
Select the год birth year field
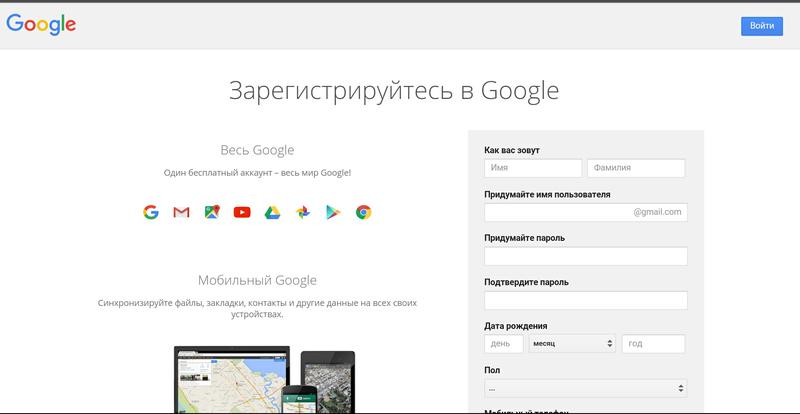tap(653, 343)
